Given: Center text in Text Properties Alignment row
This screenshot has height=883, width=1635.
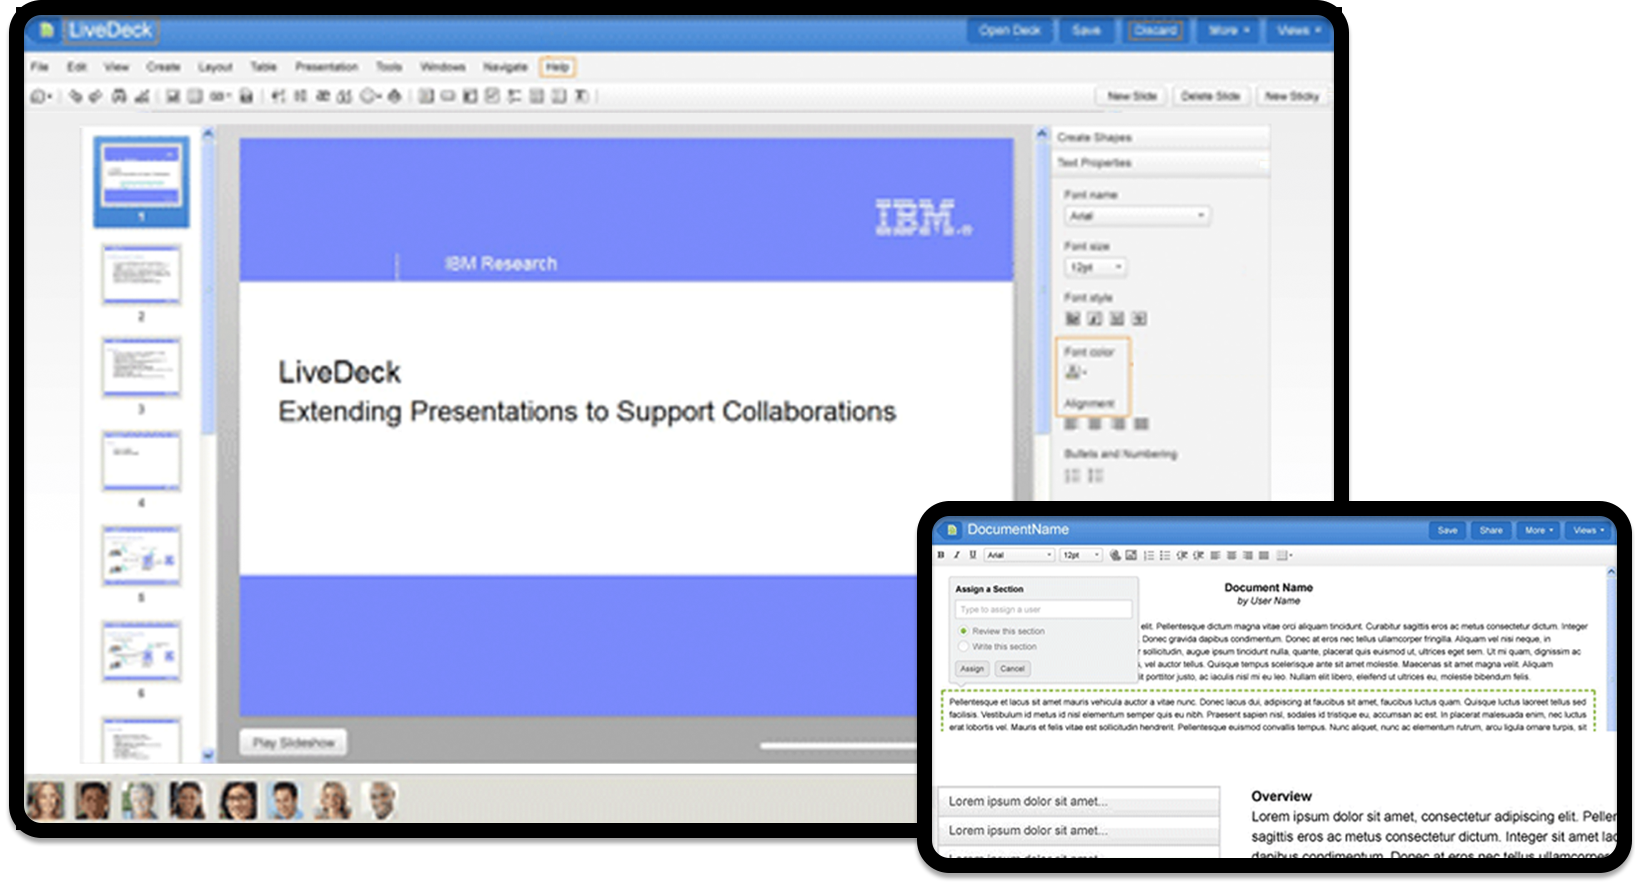Looking at the screenshot, I should pyautogui.click(x=1095, y=424).
